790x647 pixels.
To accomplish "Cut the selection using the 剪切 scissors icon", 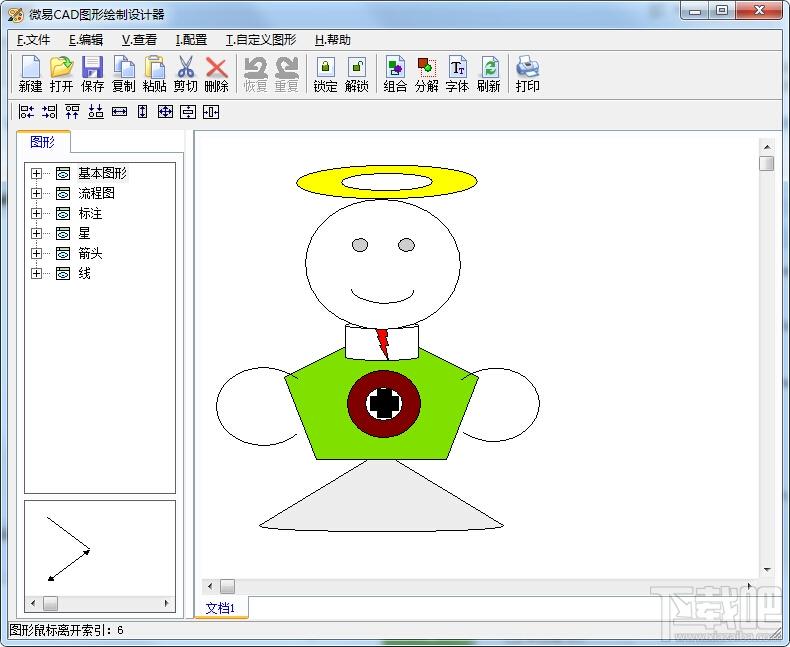I will pos(185,74).
